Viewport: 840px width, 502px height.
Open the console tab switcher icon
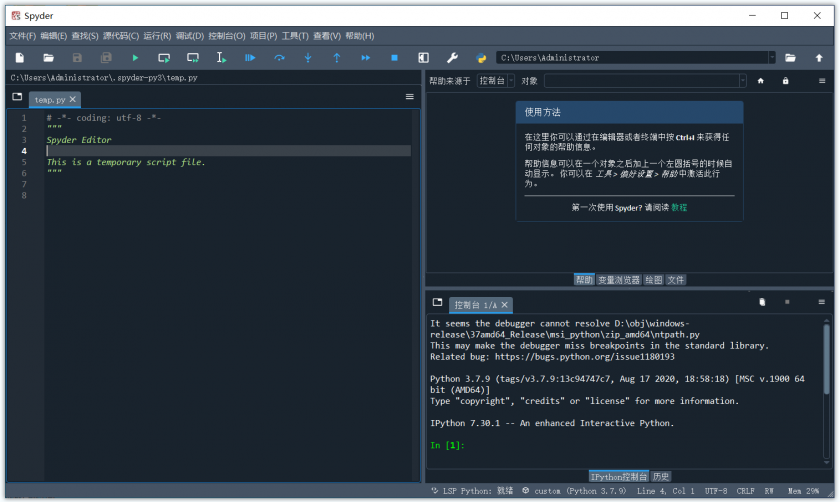coord(438,303)
